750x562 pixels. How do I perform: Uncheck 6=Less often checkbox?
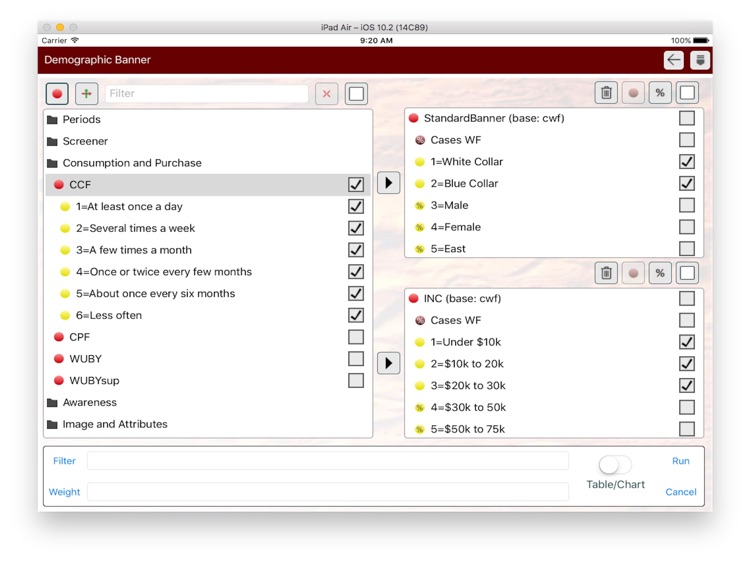(x=356, y=315)
